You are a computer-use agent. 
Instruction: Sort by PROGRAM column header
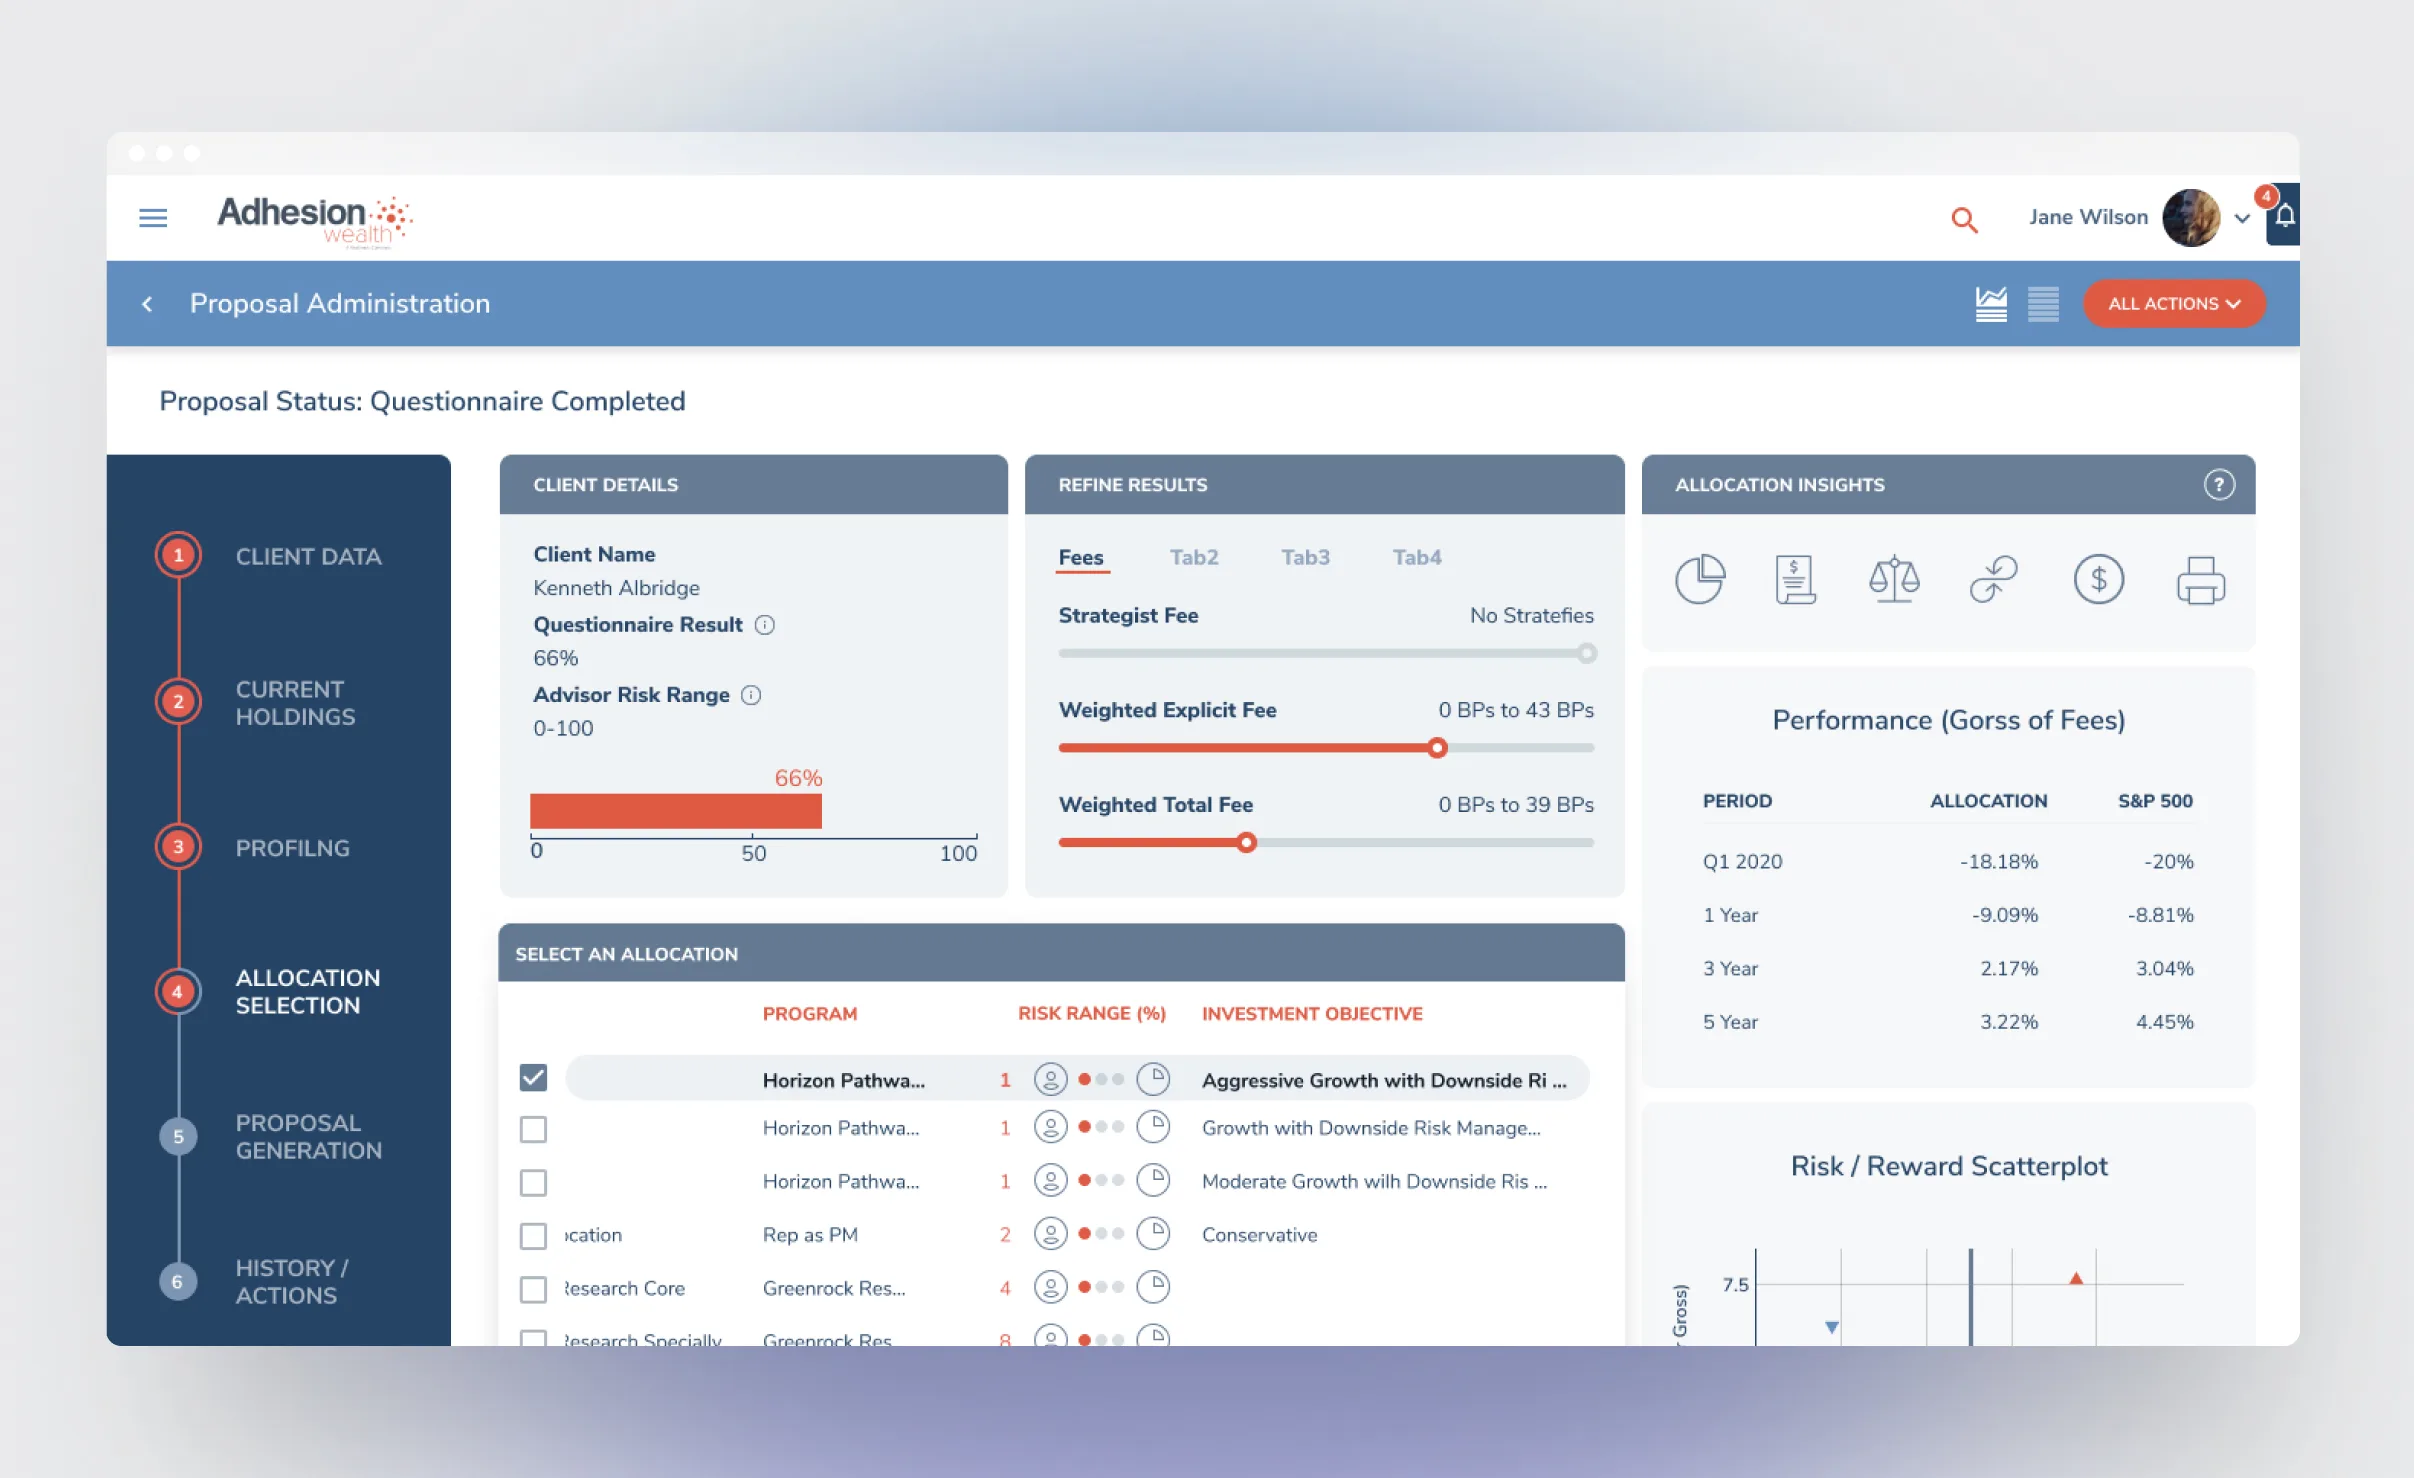[809, 1014]
